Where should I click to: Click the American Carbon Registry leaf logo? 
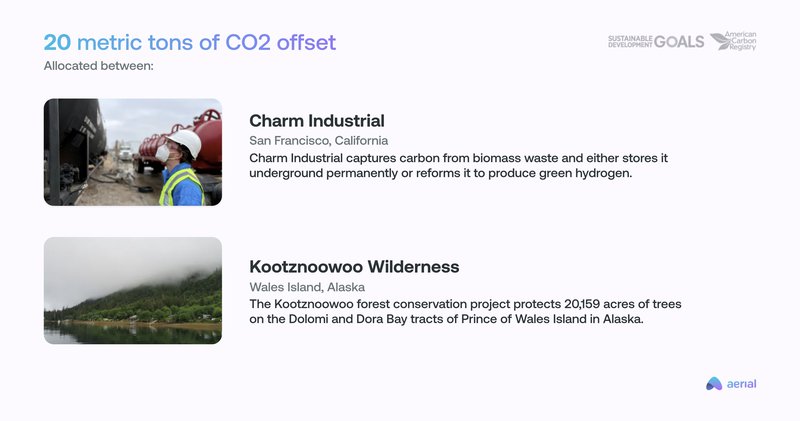[x=720, y=41]
